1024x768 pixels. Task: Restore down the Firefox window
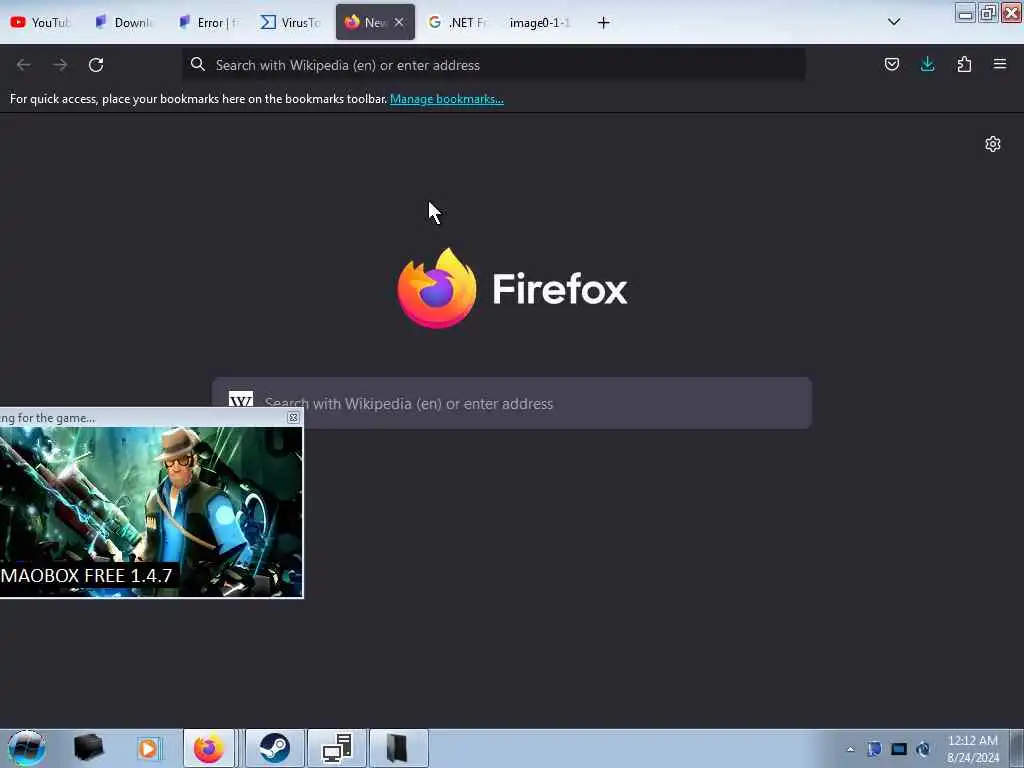coord(988,13)
